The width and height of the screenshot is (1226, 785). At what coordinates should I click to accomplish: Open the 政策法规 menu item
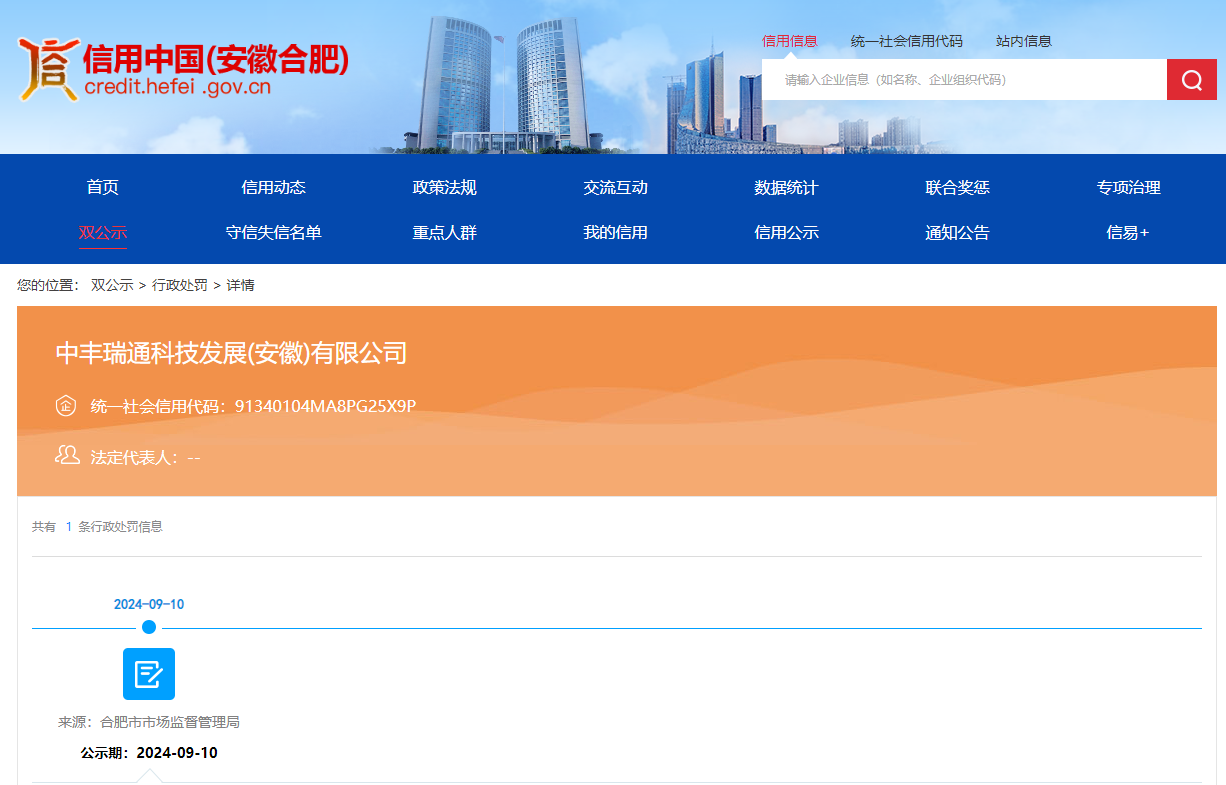[x=445, y=187]
